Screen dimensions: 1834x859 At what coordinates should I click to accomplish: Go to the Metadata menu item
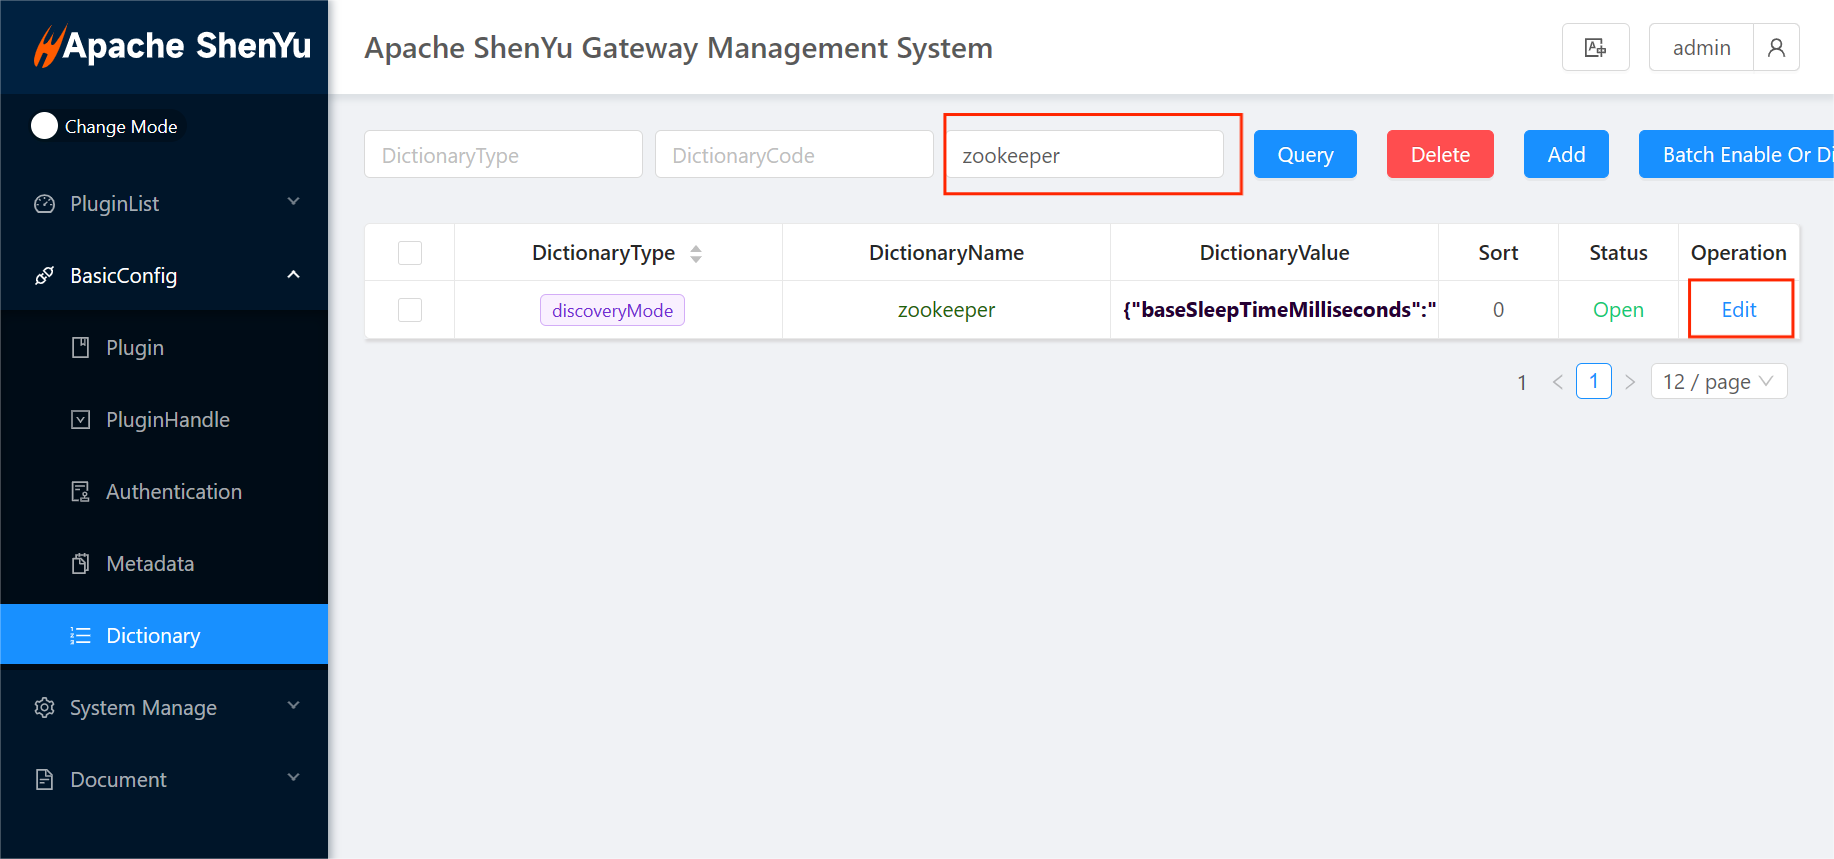[x=150, y=564]
